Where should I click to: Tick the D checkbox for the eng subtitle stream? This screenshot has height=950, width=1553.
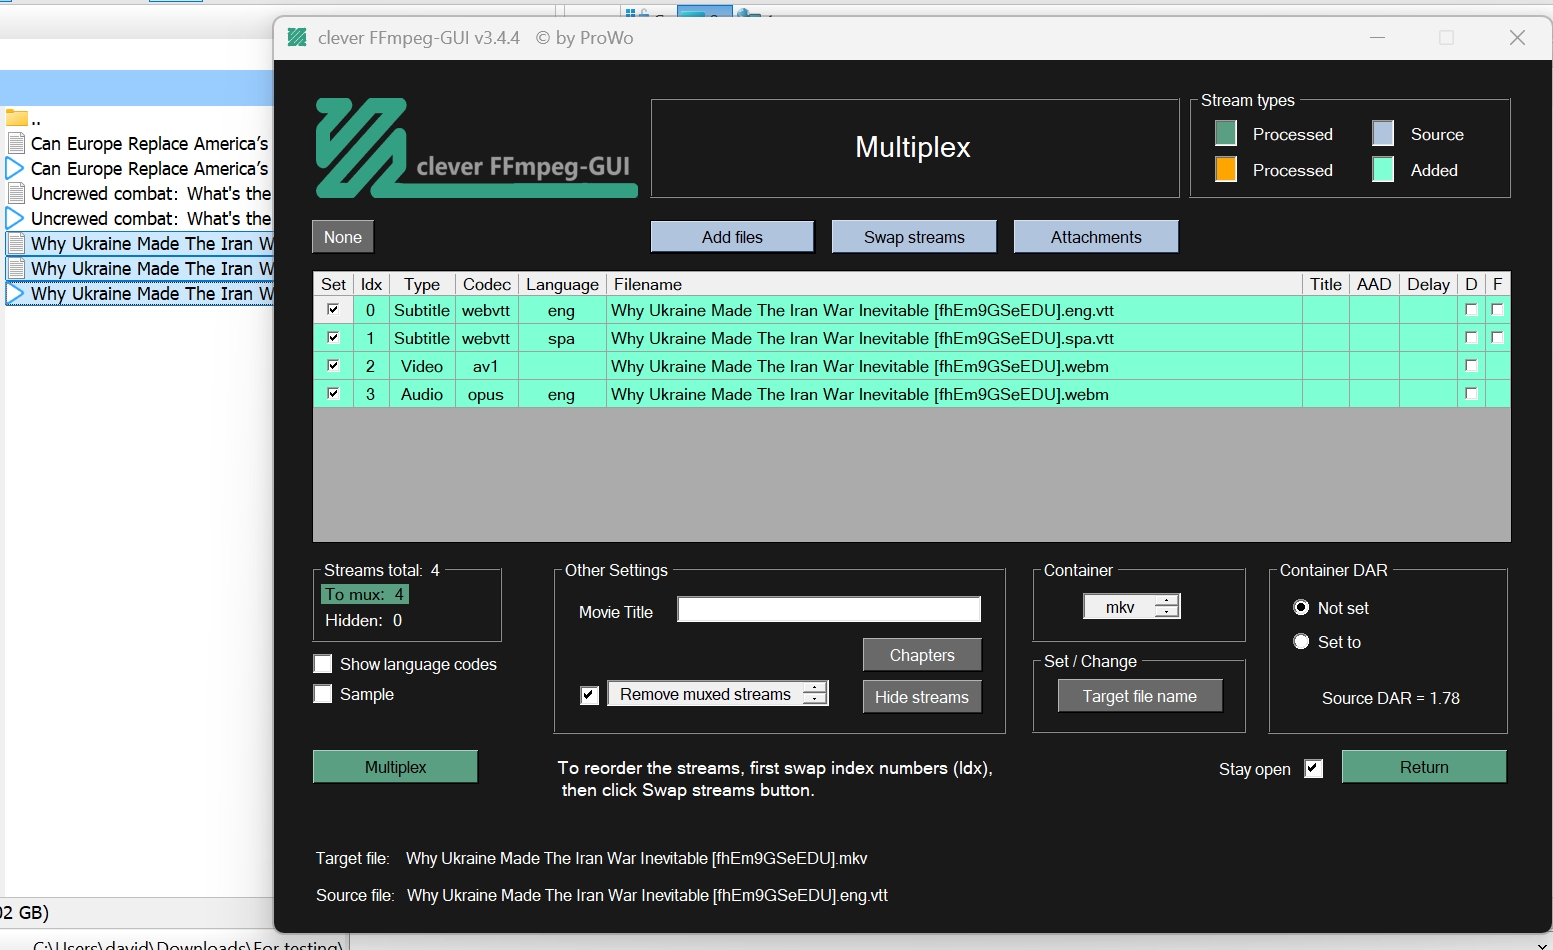click(x=1471, y=310)
